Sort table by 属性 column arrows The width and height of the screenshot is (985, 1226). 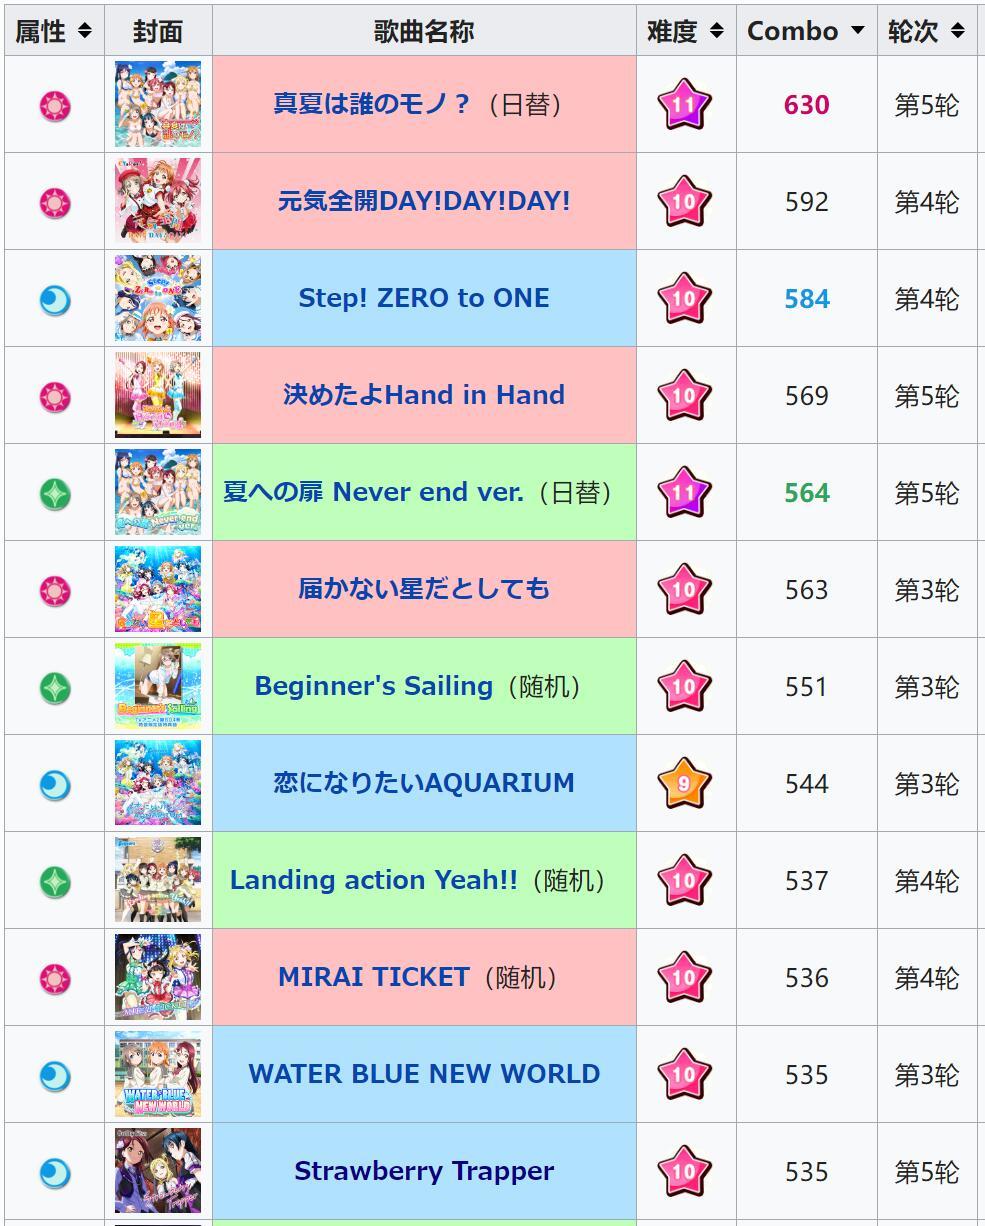click(x=85, y=31)
